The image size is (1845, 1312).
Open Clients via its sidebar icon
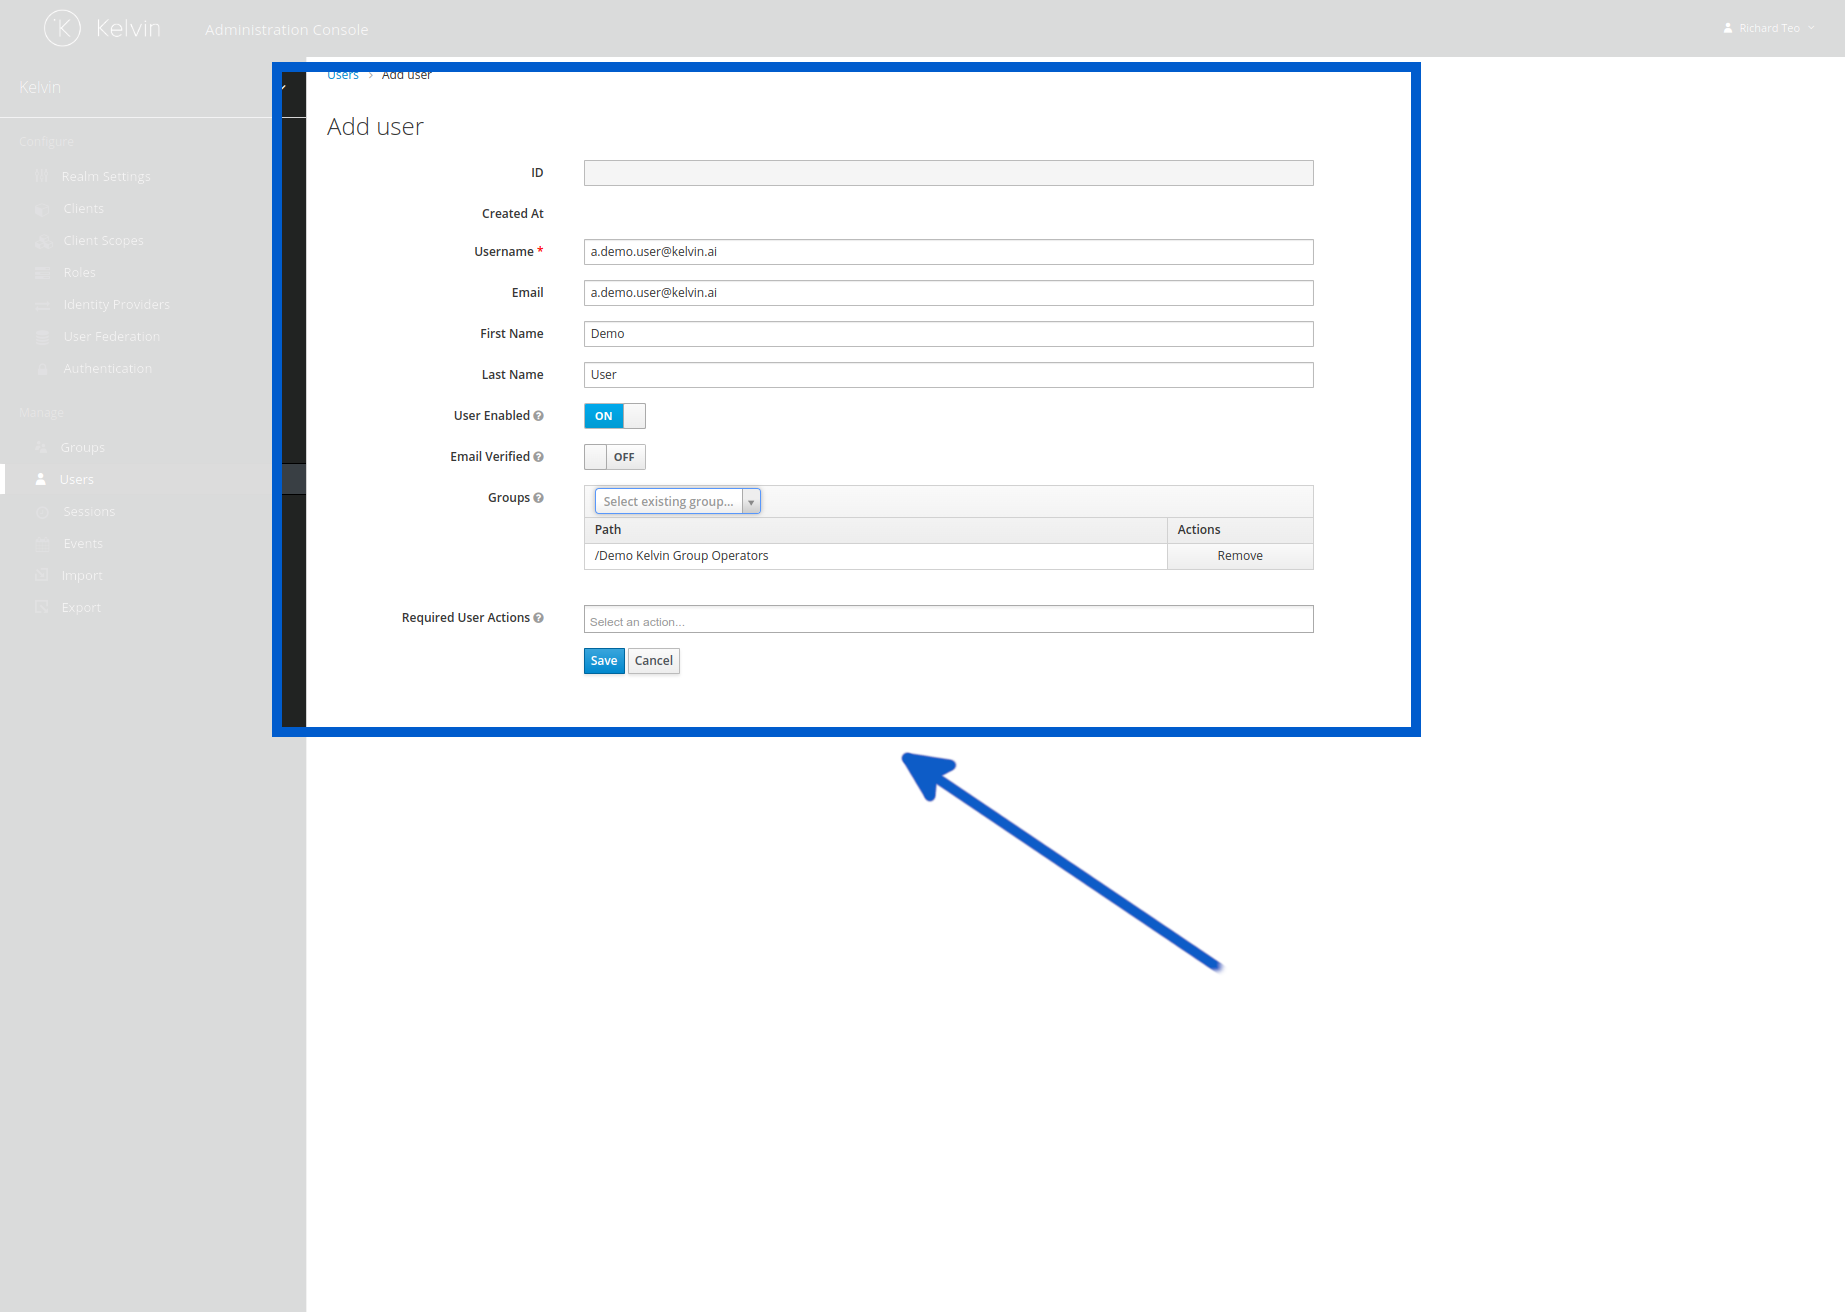(41, 208)
